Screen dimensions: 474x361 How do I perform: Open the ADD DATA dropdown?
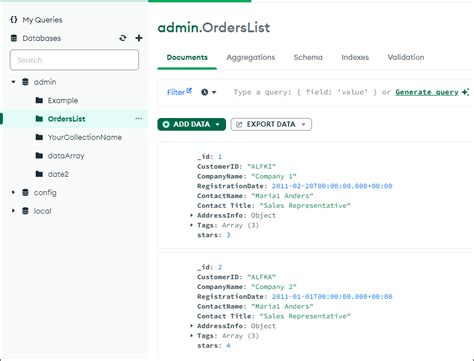pyautogui.click(x=191, y=124)
